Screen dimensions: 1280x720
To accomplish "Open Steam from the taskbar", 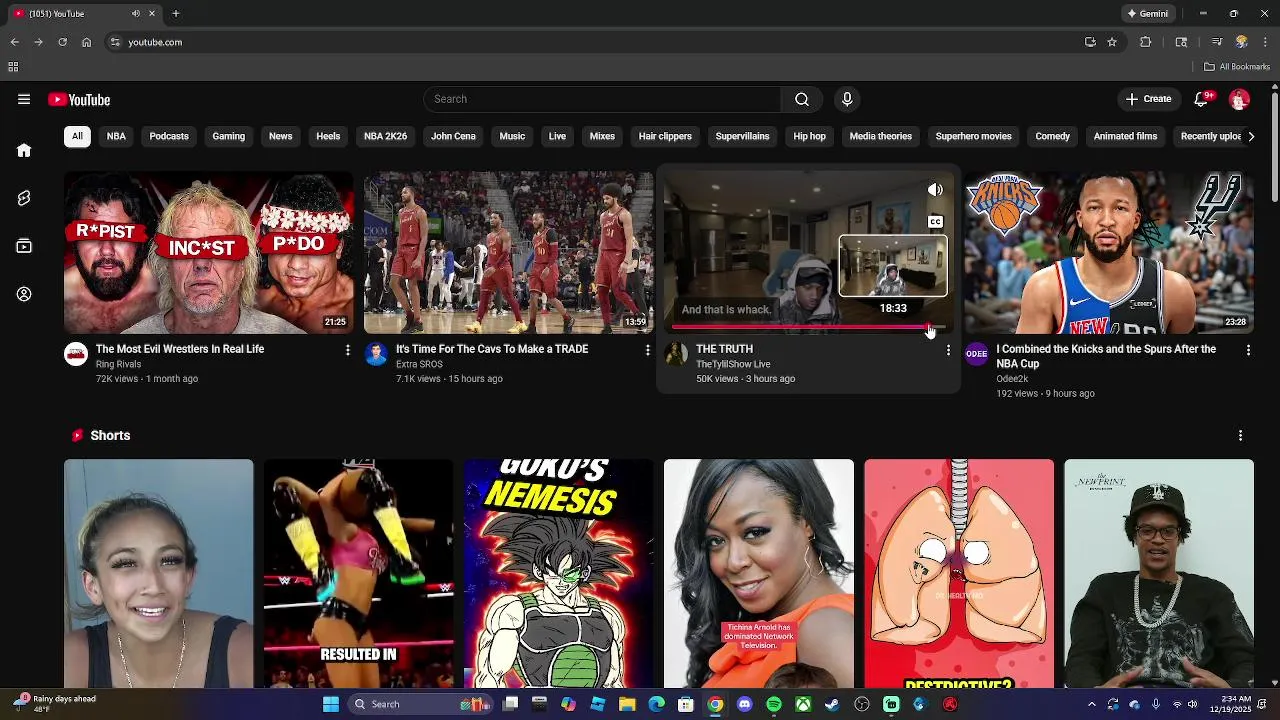I will [832, 704].
